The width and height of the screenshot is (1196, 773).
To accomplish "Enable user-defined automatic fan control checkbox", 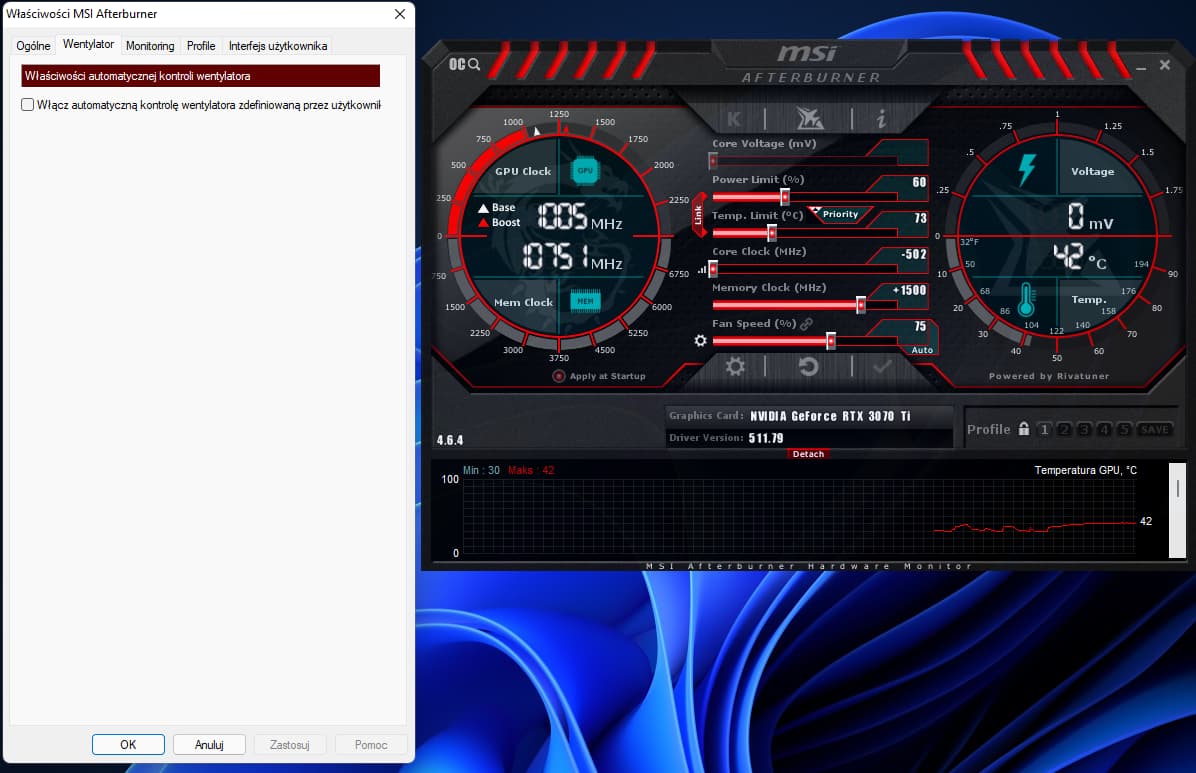I will click(x=28, y=105).
